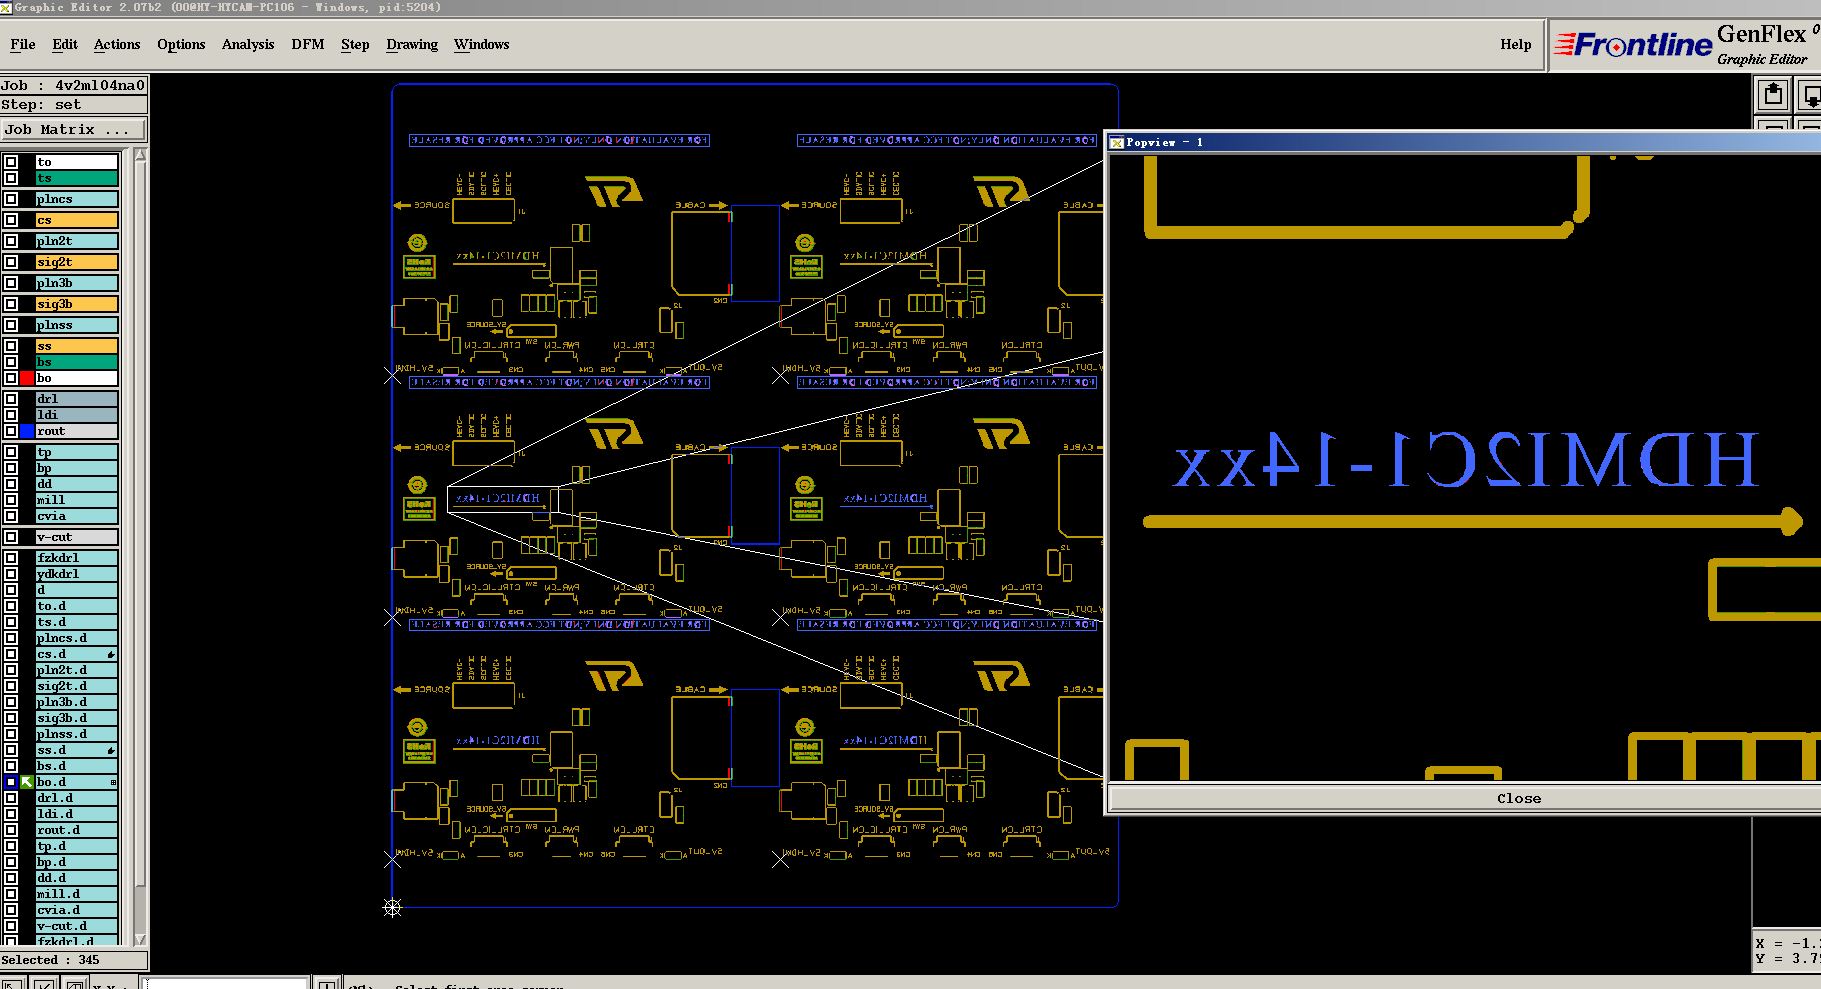Toggle the checkbox for layer ts
Image resolution: width=1821 pixels, height=989 pixels.
pos(11,178)
